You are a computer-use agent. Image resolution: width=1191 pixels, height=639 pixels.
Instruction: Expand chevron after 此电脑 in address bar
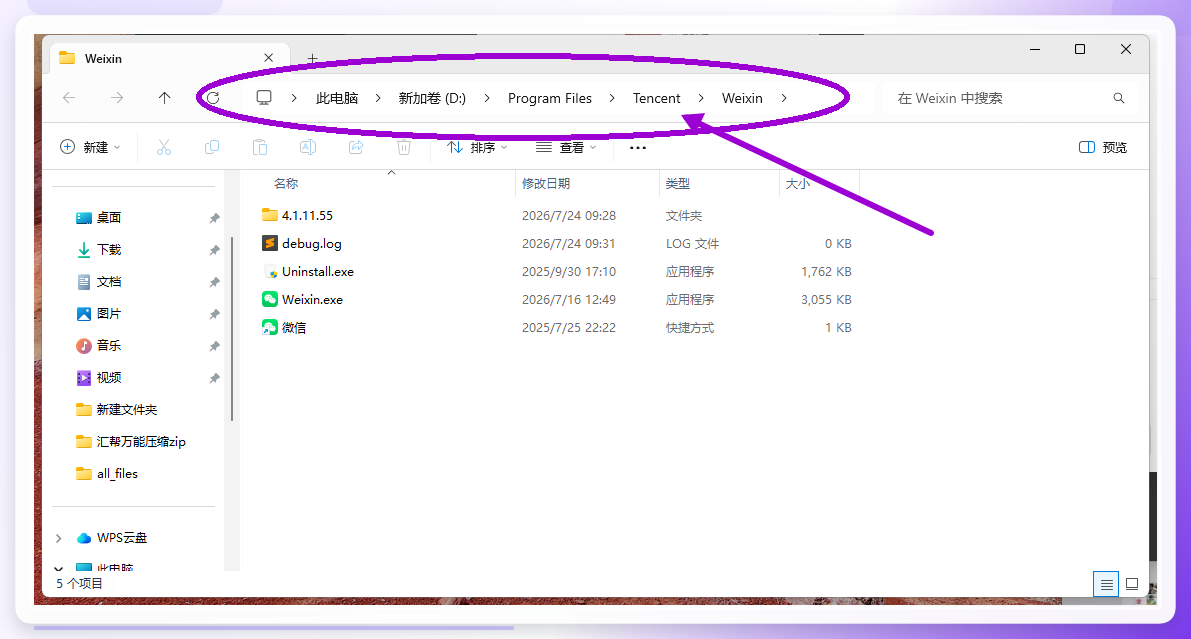(x=378, y=98)
